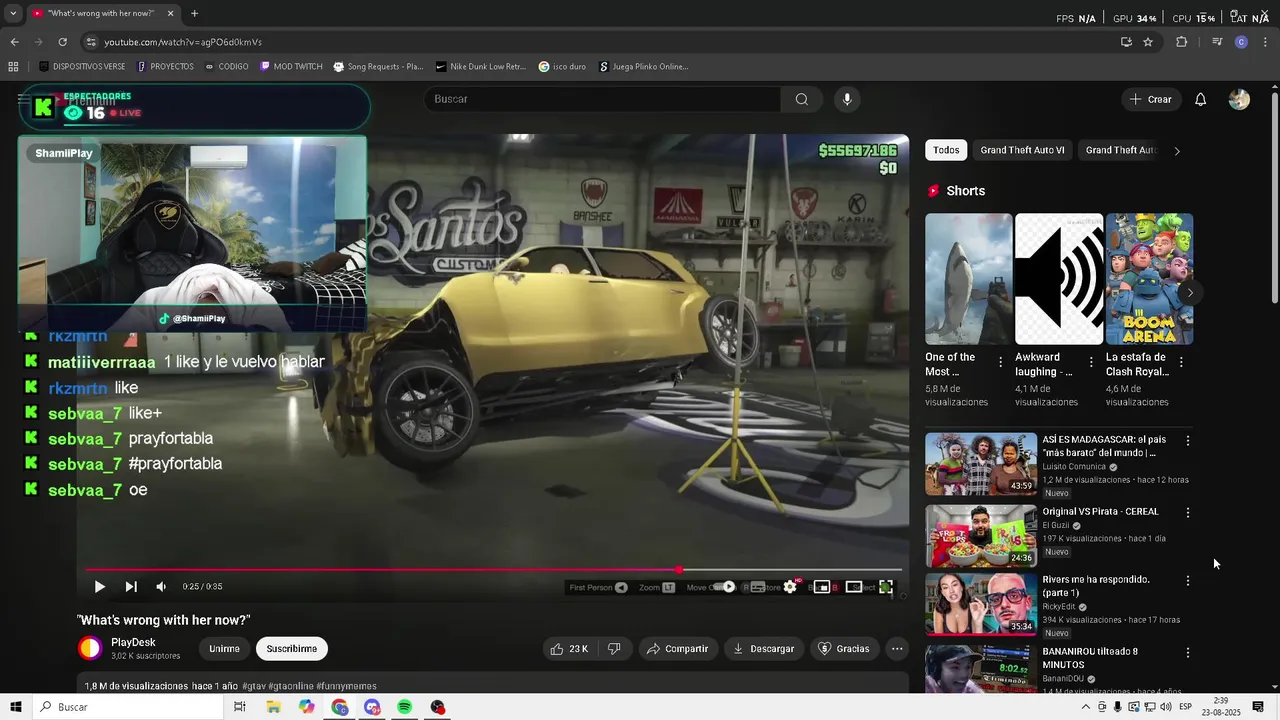Open shark short thumbnail

968,279
